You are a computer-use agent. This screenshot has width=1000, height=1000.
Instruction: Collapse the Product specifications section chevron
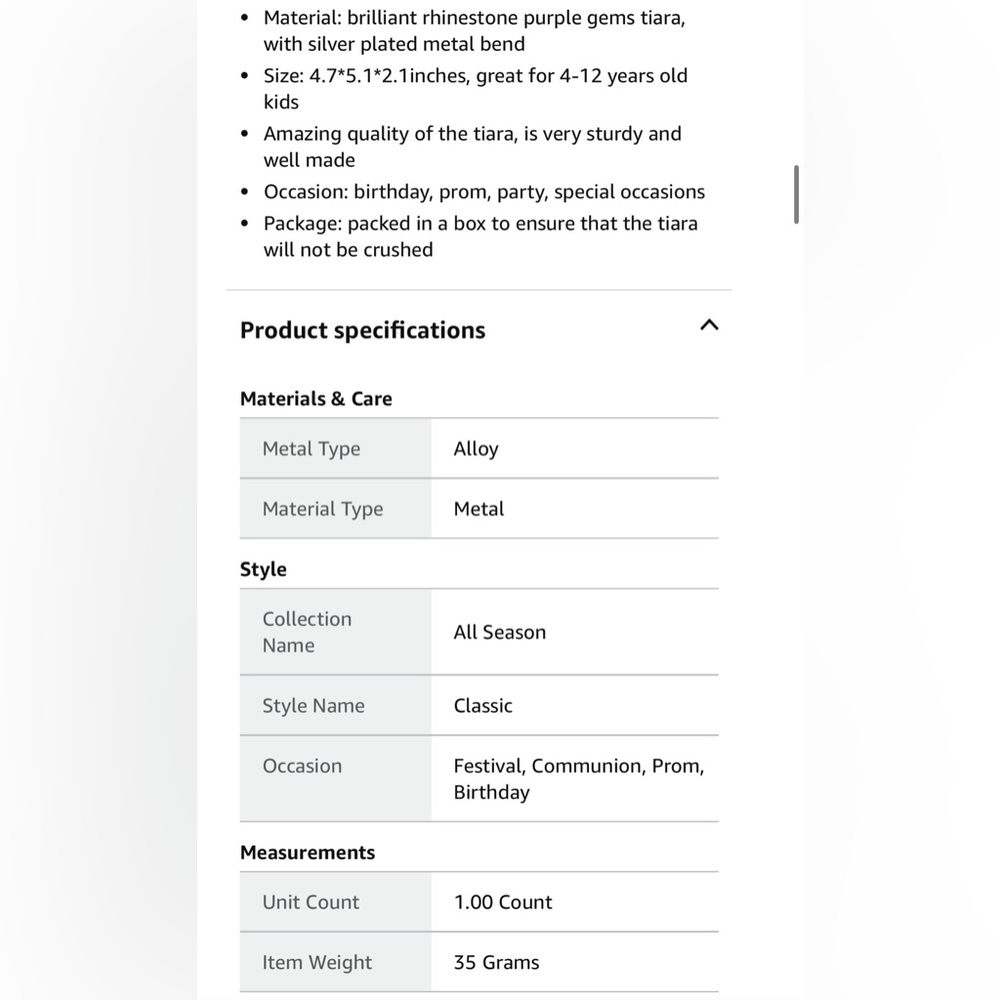tap(709, 325)
